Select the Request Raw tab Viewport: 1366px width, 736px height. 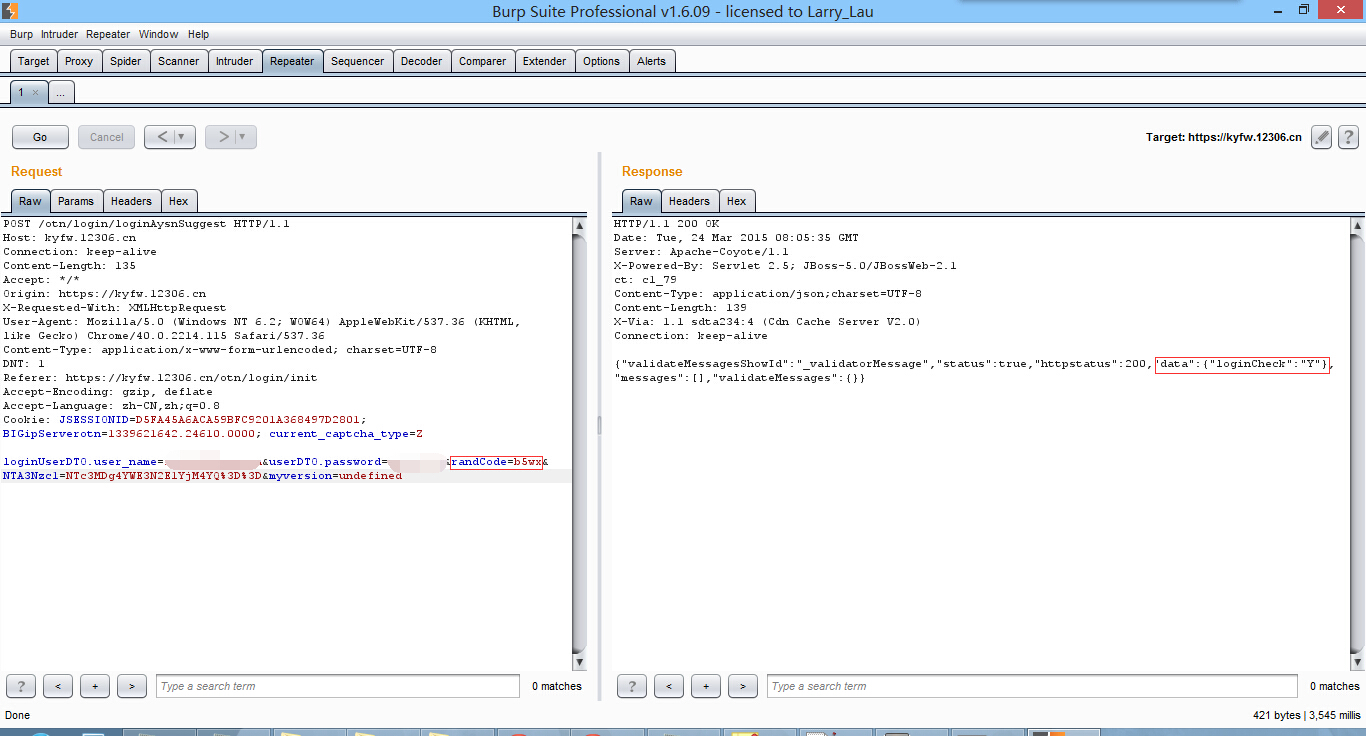pos(30,201)
